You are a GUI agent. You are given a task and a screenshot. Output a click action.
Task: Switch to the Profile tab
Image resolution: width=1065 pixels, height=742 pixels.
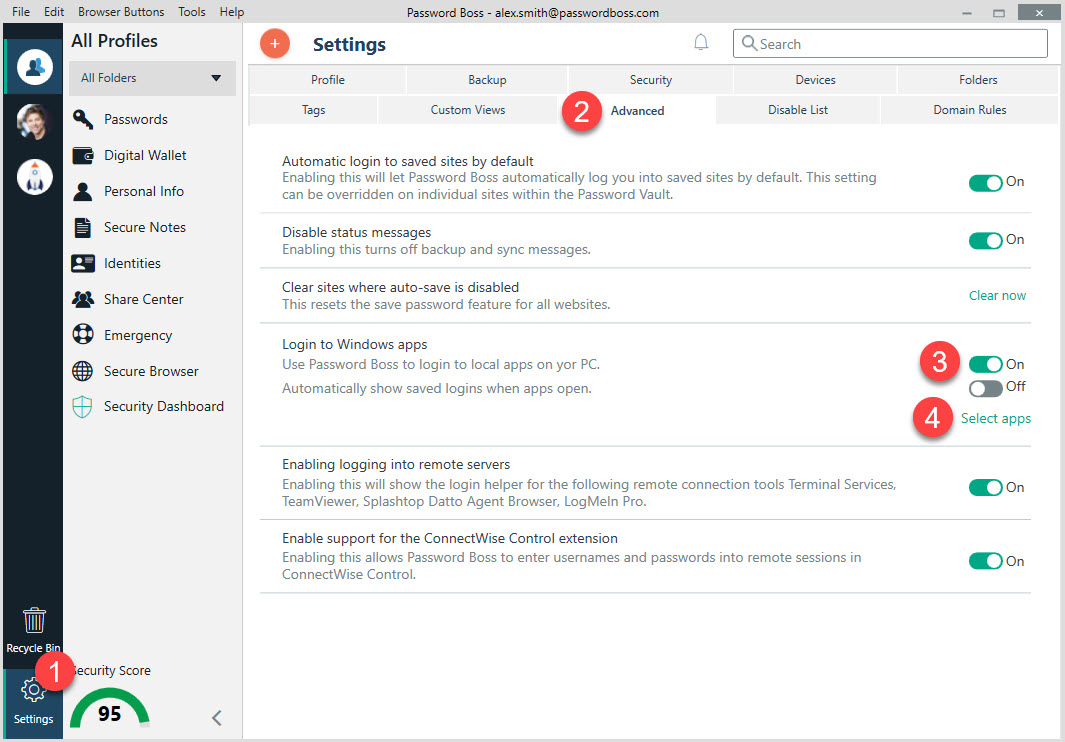(x=327, y=80)
